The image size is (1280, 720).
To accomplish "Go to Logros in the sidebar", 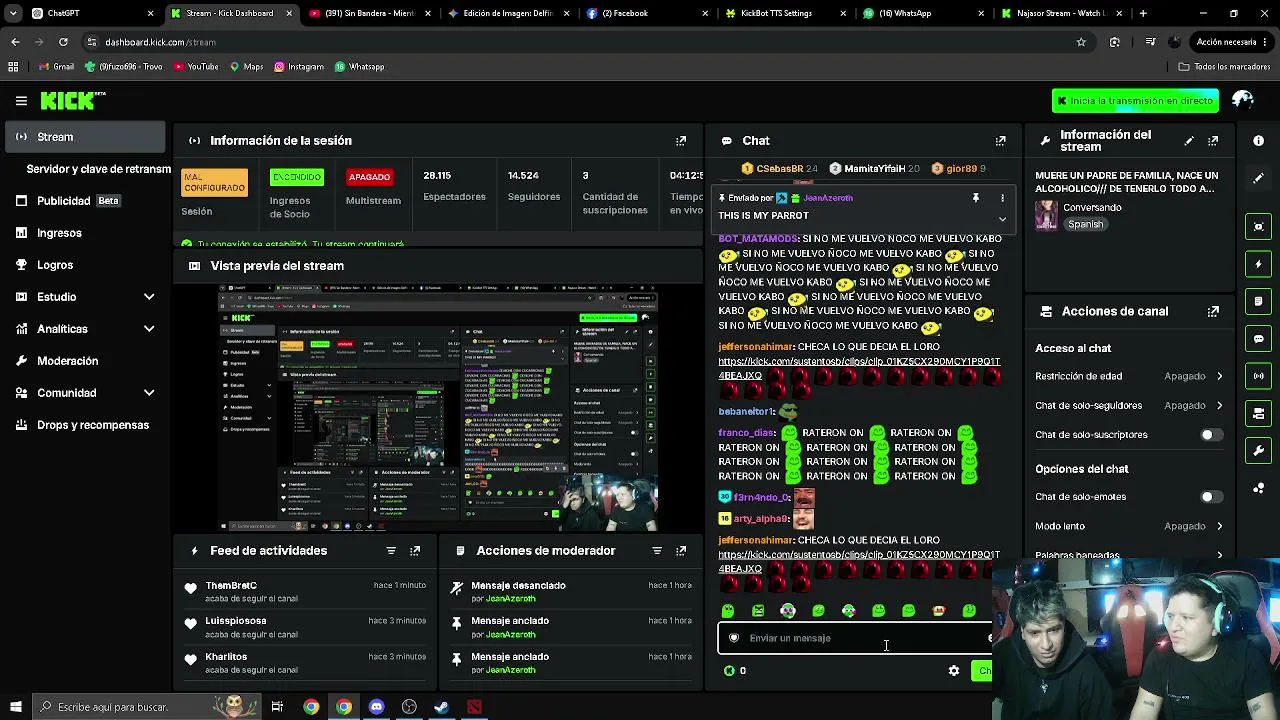I will [x=84, y=265].
